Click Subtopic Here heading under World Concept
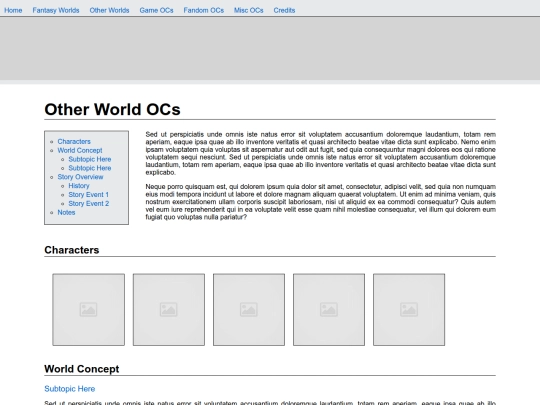This screenshot has width=540, height=405. (x=70, y=389)
